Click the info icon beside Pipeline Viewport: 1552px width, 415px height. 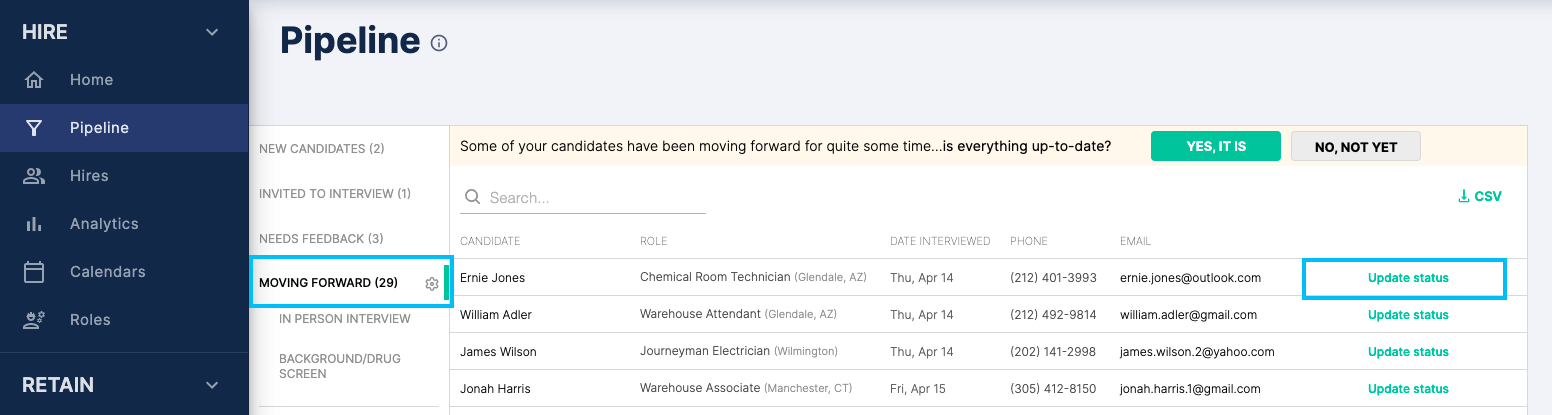click(438, 43)
